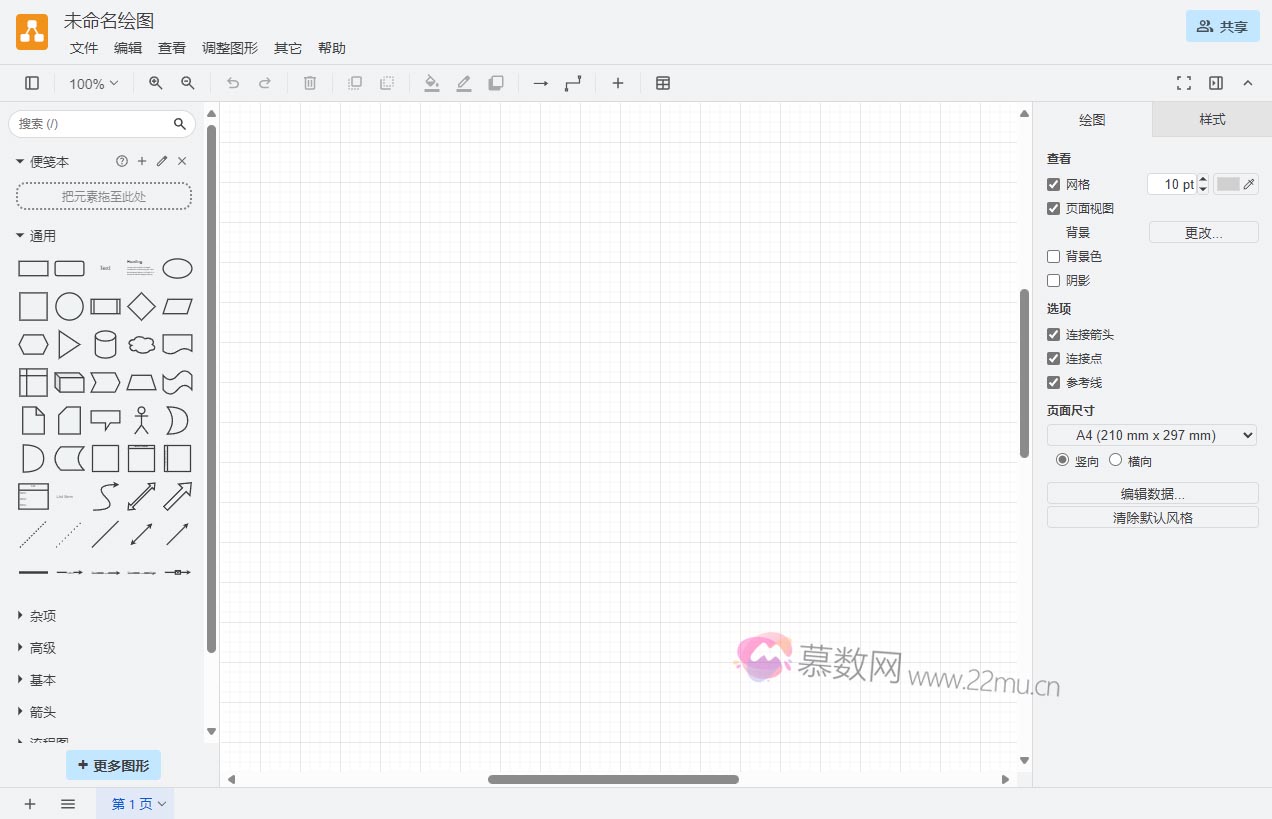The width and height of the screenshot is (1272, 819).
Task: Click the zoom in magnifier icon
Action: point(155,83)
